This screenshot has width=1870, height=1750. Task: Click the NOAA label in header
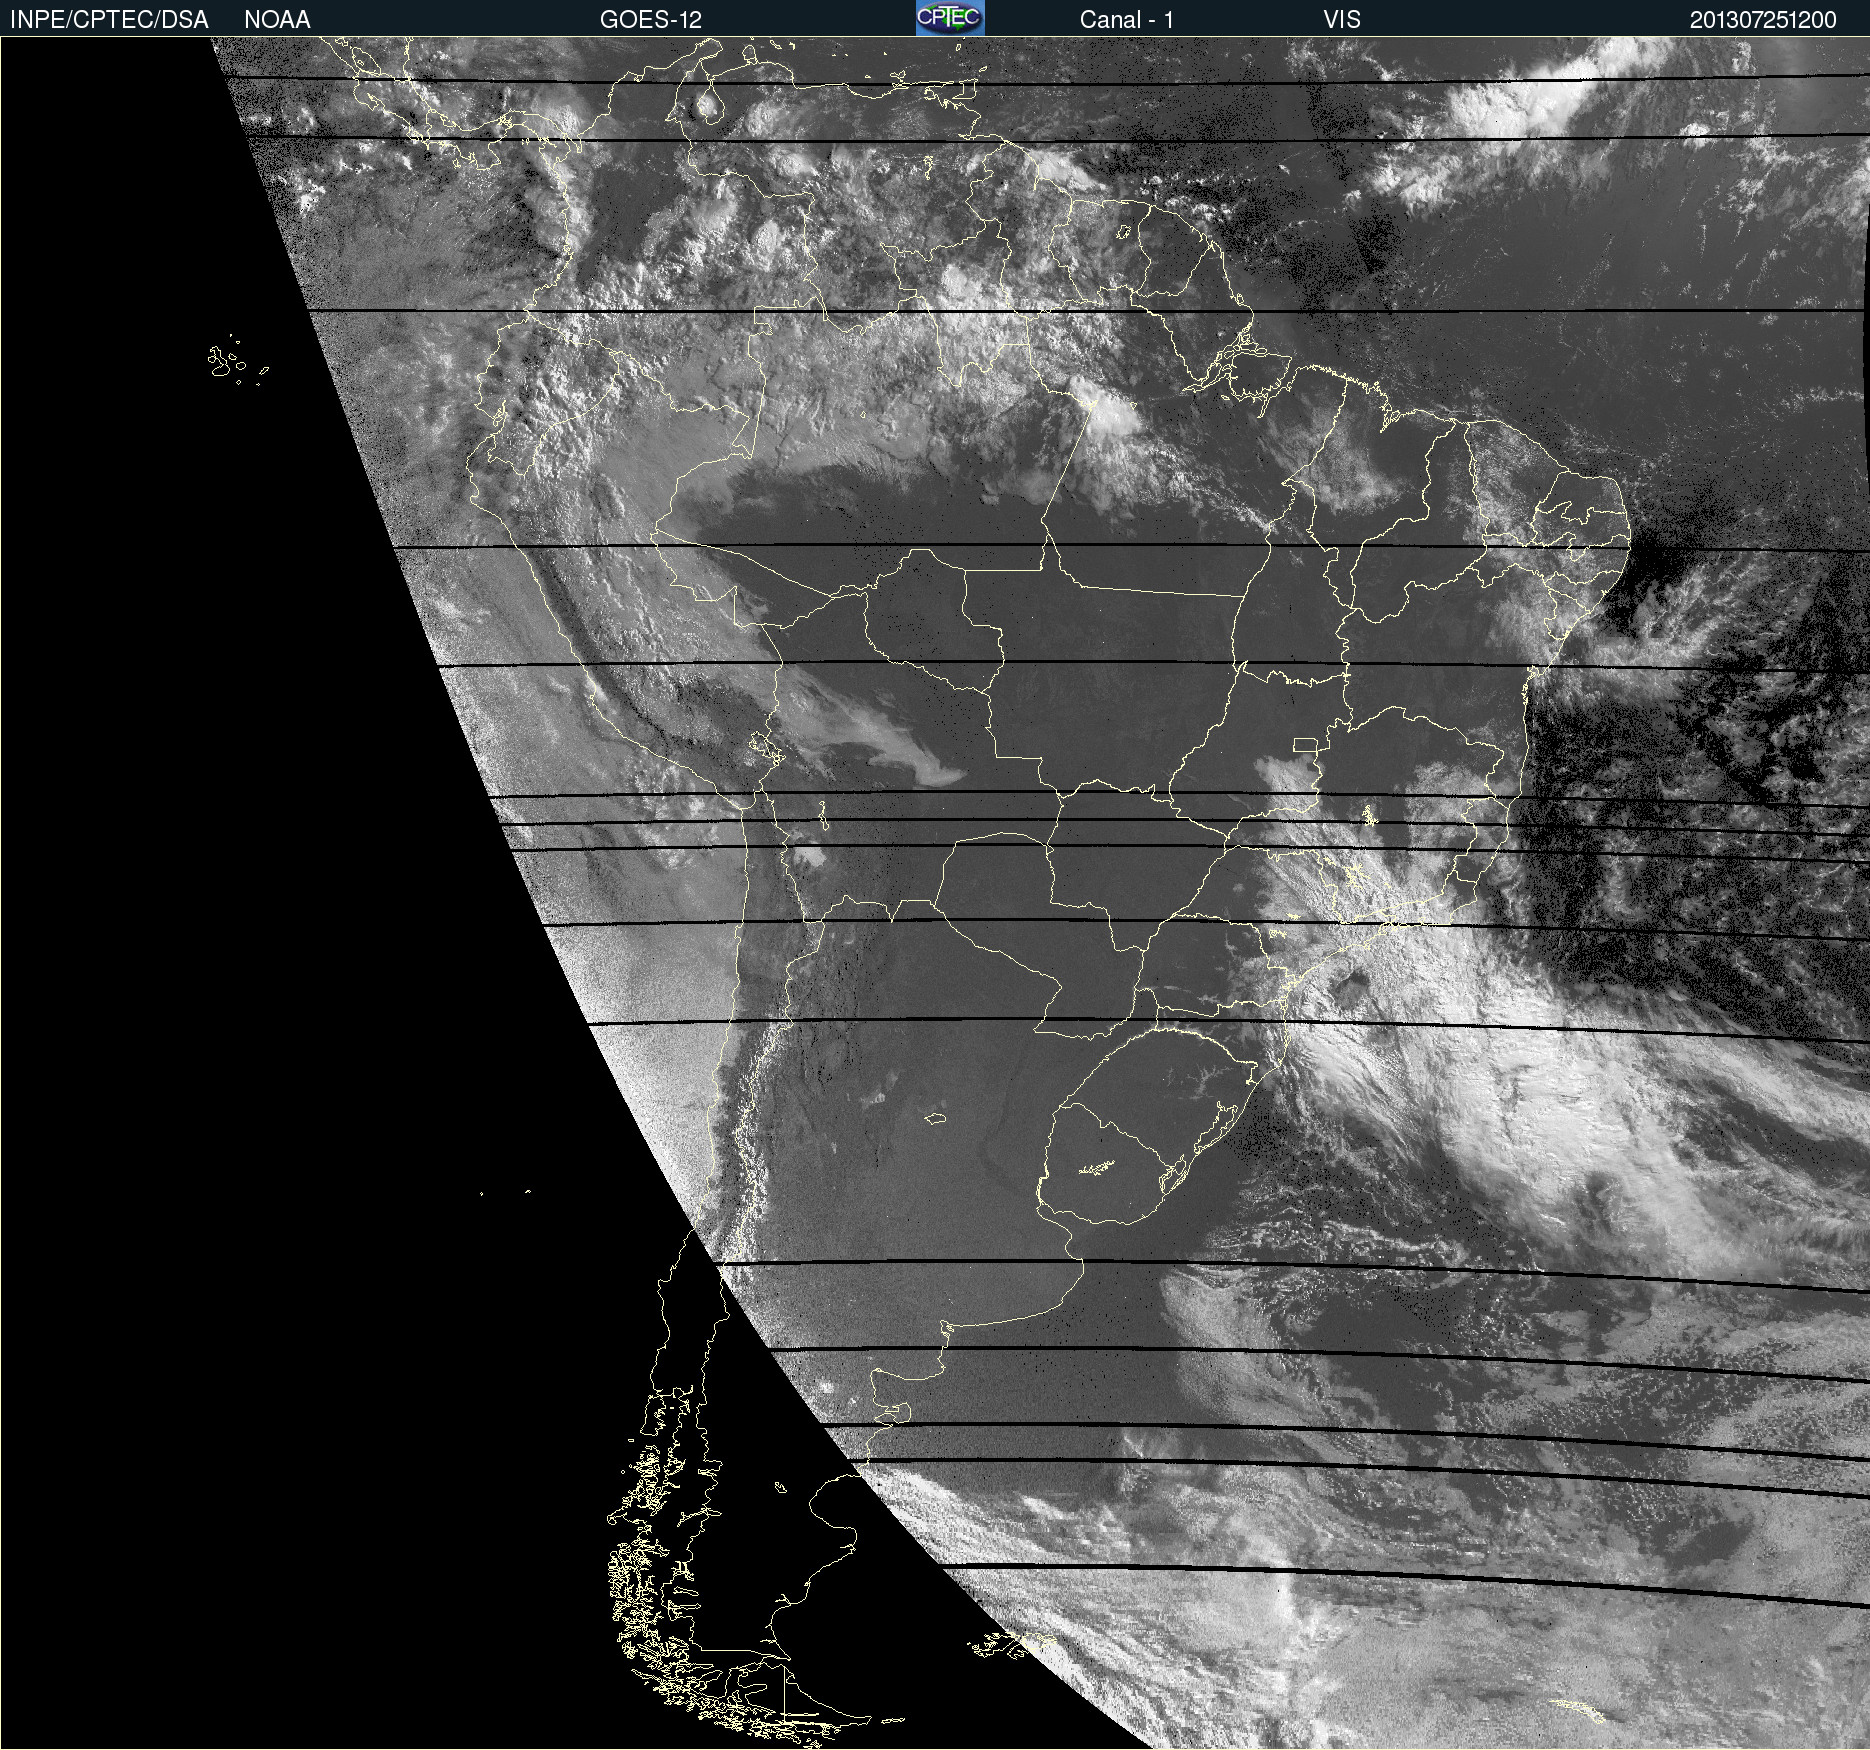(277, 20)
